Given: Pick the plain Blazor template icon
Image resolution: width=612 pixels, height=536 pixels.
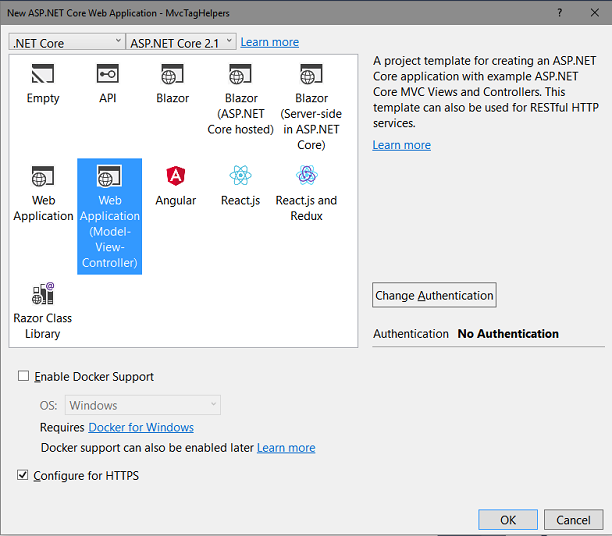Looking at the screenshot, I should [x=172, y=74].
